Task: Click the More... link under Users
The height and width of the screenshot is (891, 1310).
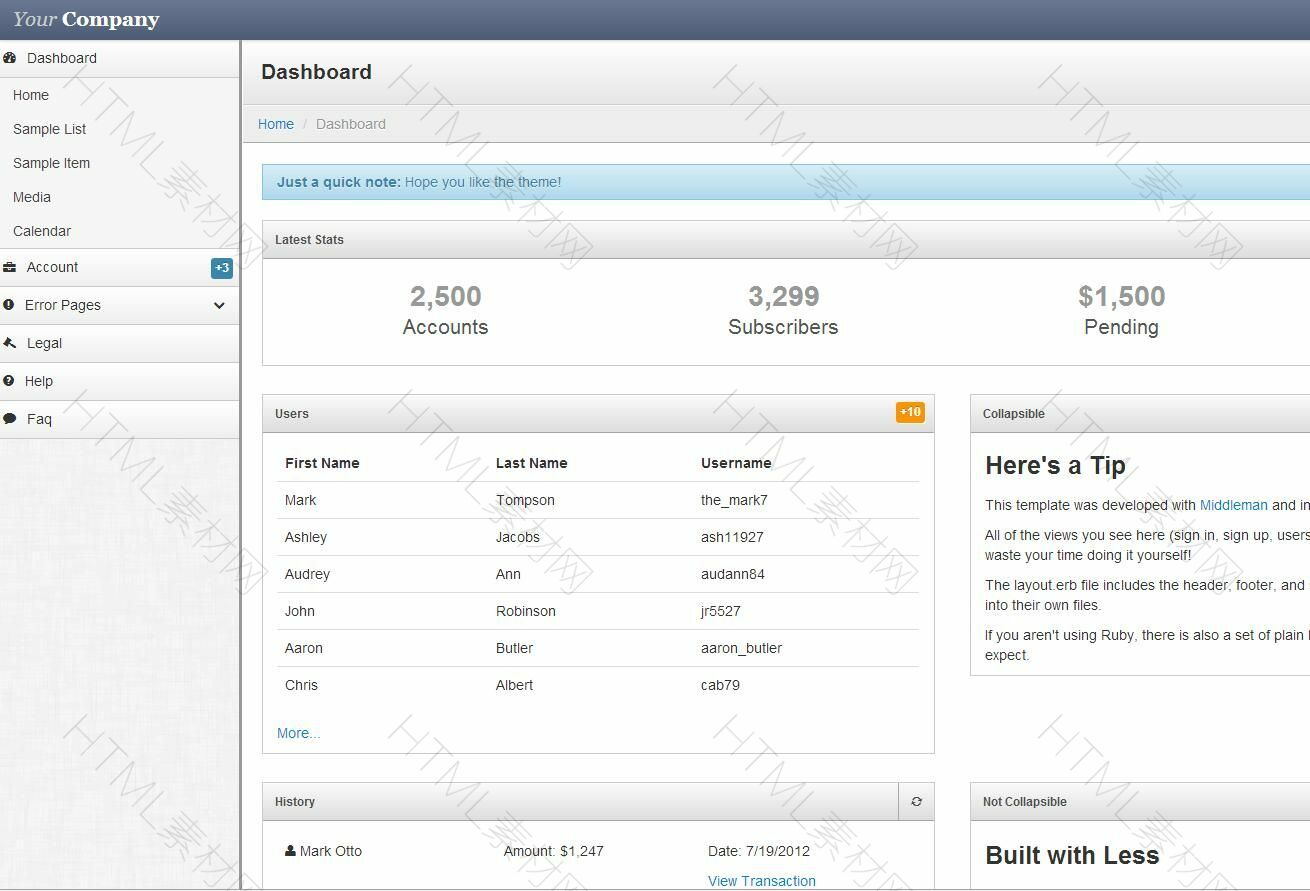Action: (298, 733)
